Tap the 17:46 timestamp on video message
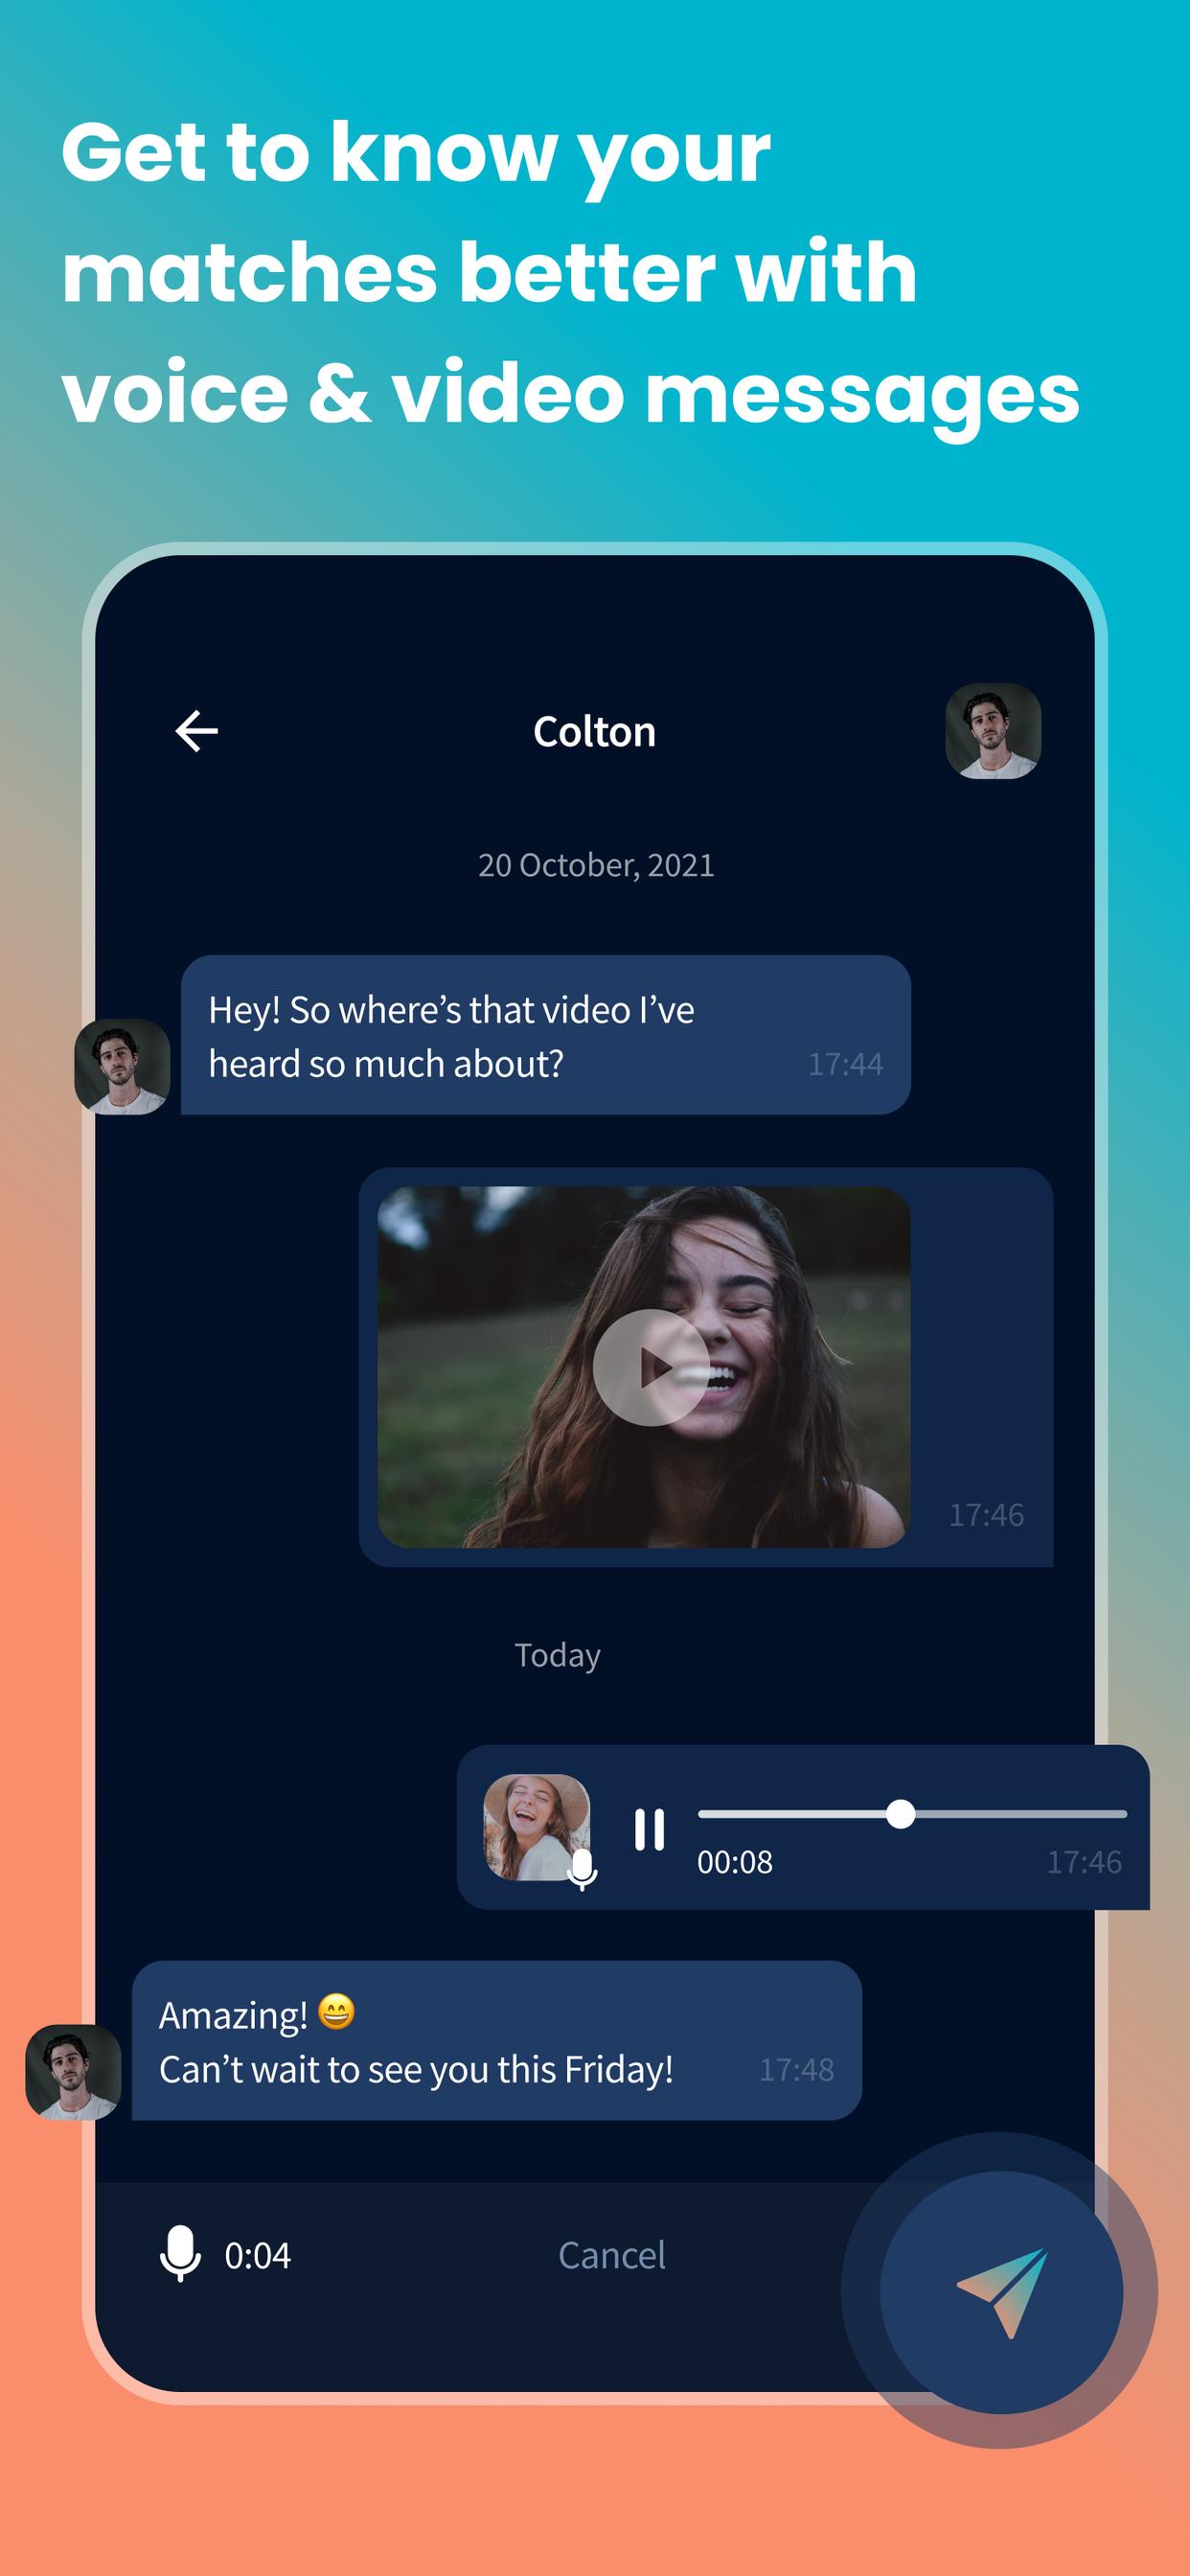The width and height of the screenshot is (1190, 2576). (986, 1515)
